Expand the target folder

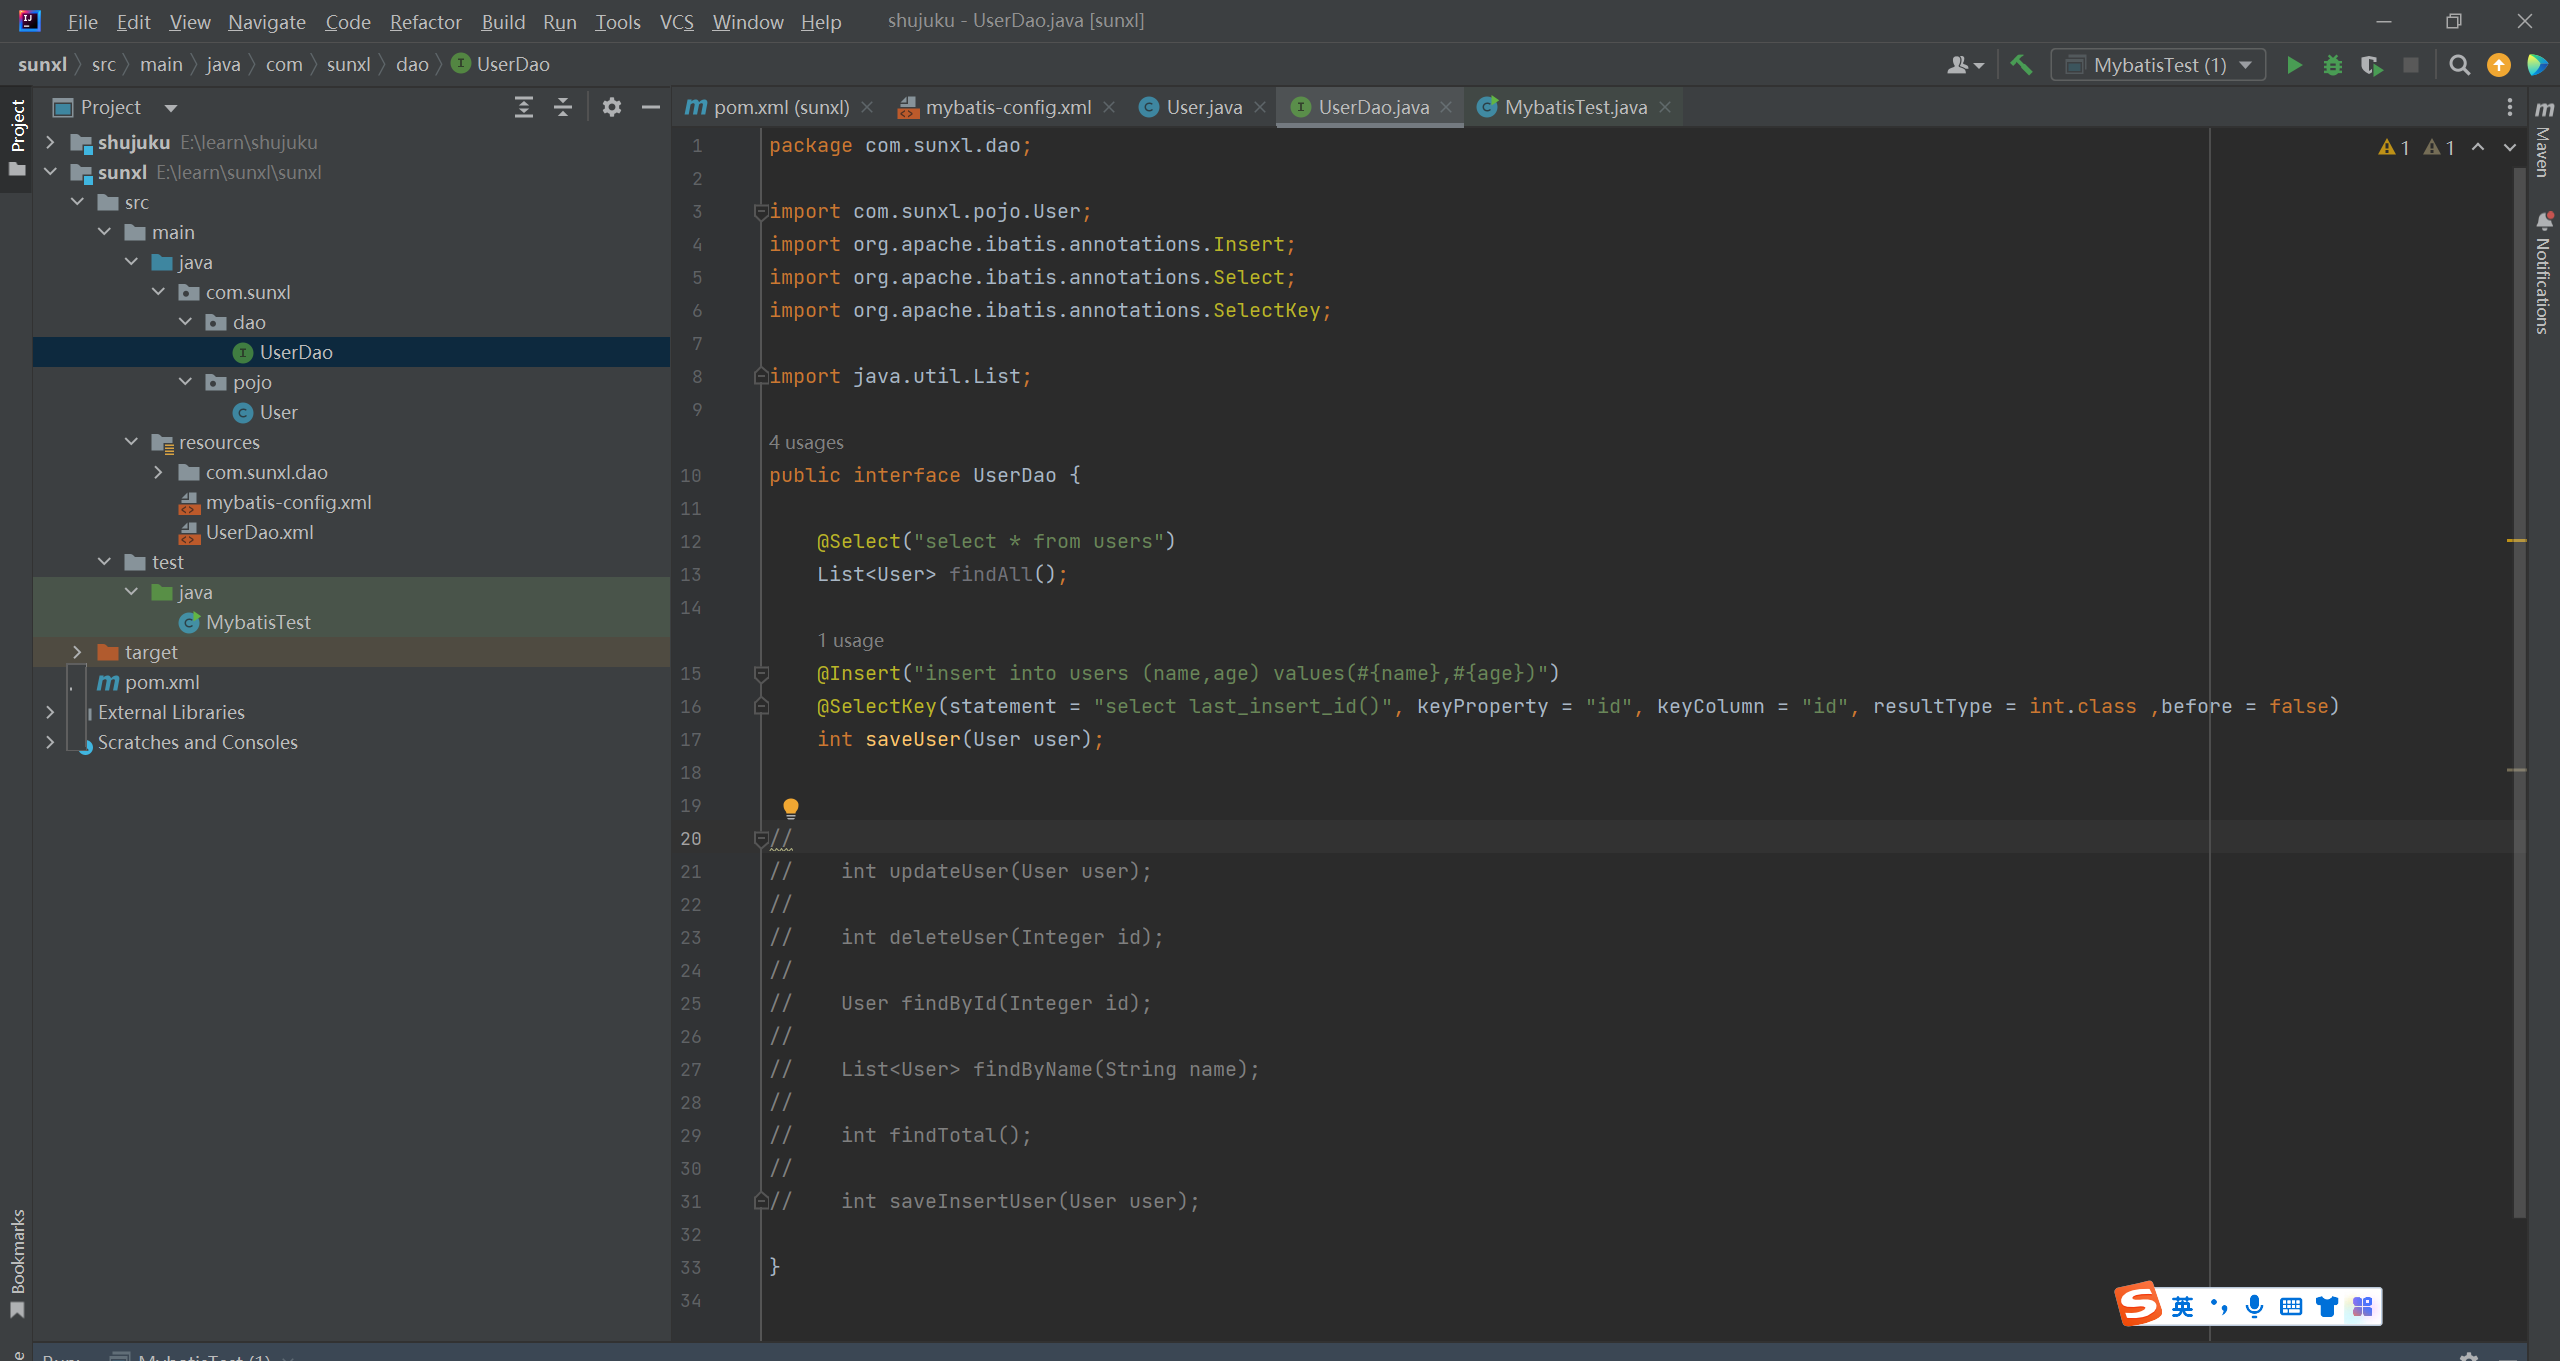pos(77,652)
